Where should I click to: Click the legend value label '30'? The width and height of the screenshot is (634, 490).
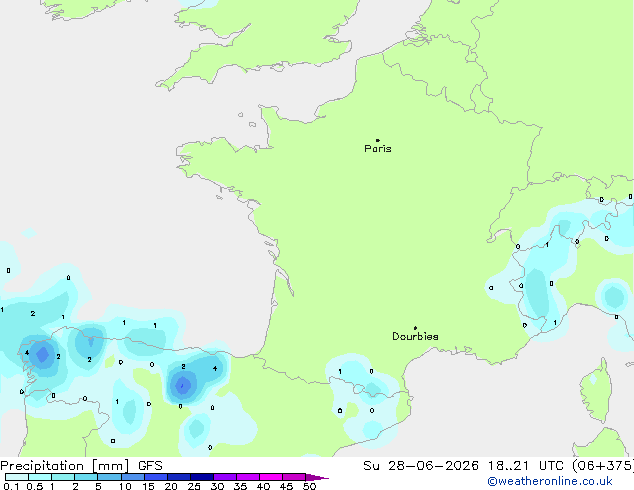(x=217, y=486)
